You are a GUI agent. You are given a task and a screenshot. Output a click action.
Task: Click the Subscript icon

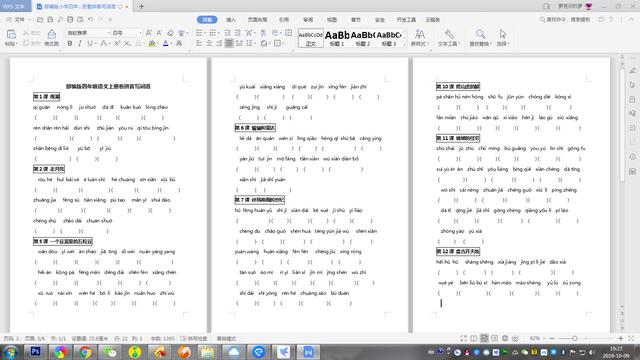pos(127,43)
